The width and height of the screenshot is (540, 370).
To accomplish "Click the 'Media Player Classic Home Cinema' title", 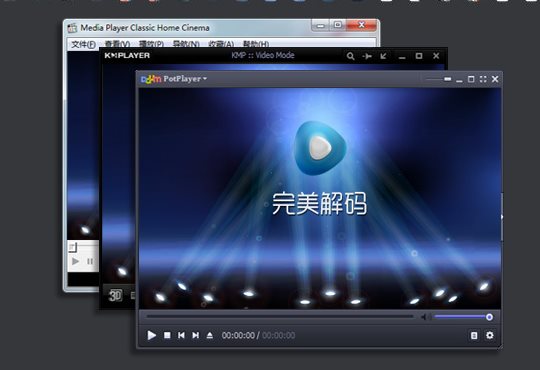I will coord(145,28).
